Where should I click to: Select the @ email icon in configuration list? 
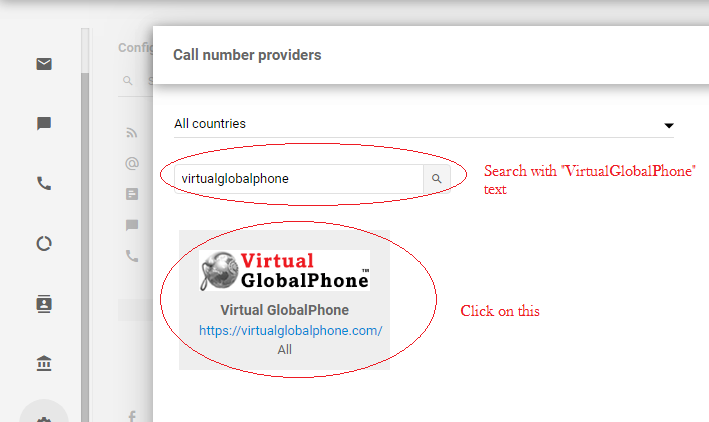coord(132,163)
